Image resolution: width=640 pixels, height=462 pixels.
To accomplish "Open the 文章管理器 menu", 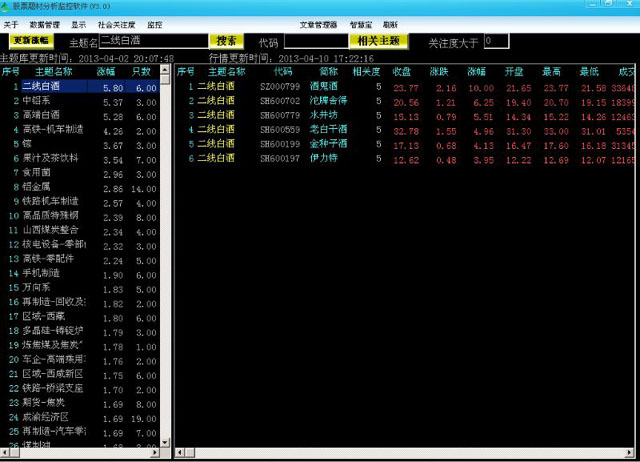I will [318, 25].
